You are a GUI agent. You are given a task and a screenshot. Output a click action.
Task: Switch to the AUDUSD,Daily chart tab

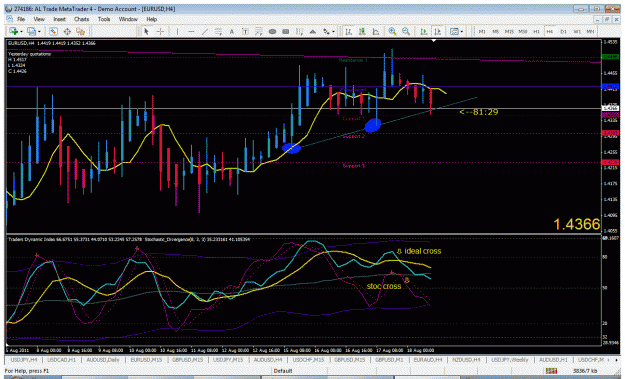102,360
